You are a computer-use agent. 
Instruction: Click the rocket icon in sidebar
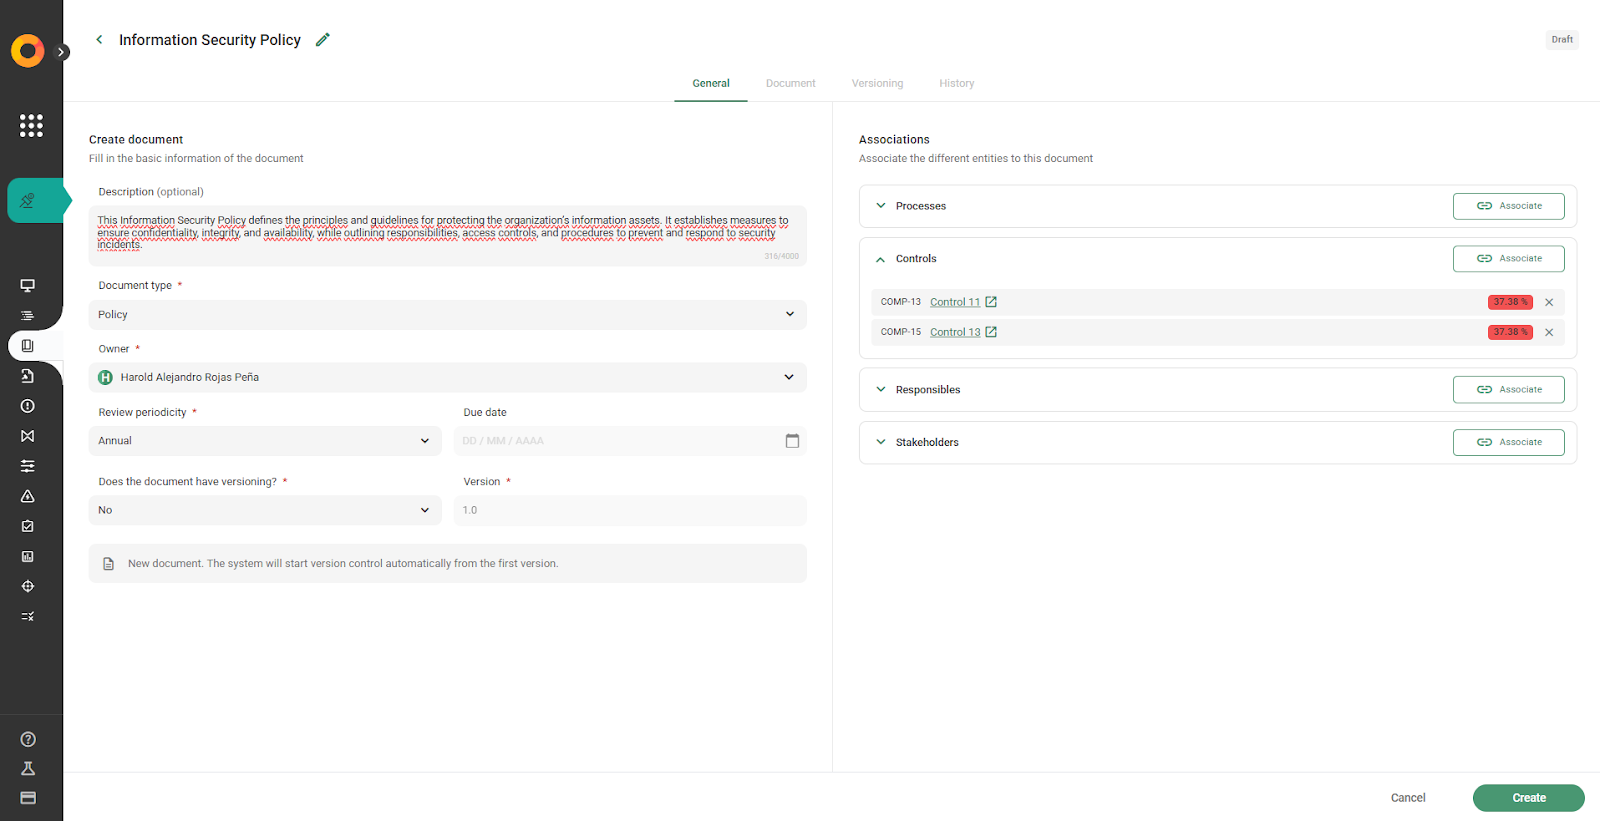coord(28,201)
